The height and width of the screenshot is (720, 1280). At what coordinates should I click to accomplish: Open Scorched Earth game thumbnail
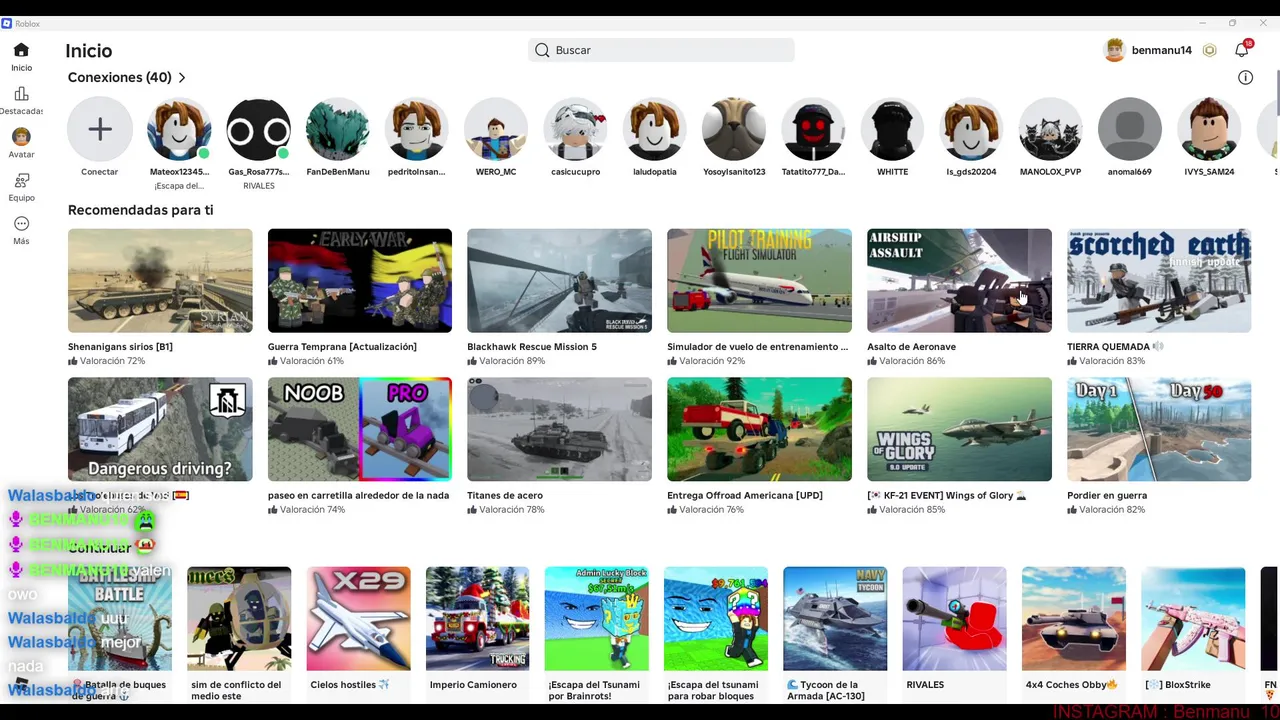point(1159,280)
